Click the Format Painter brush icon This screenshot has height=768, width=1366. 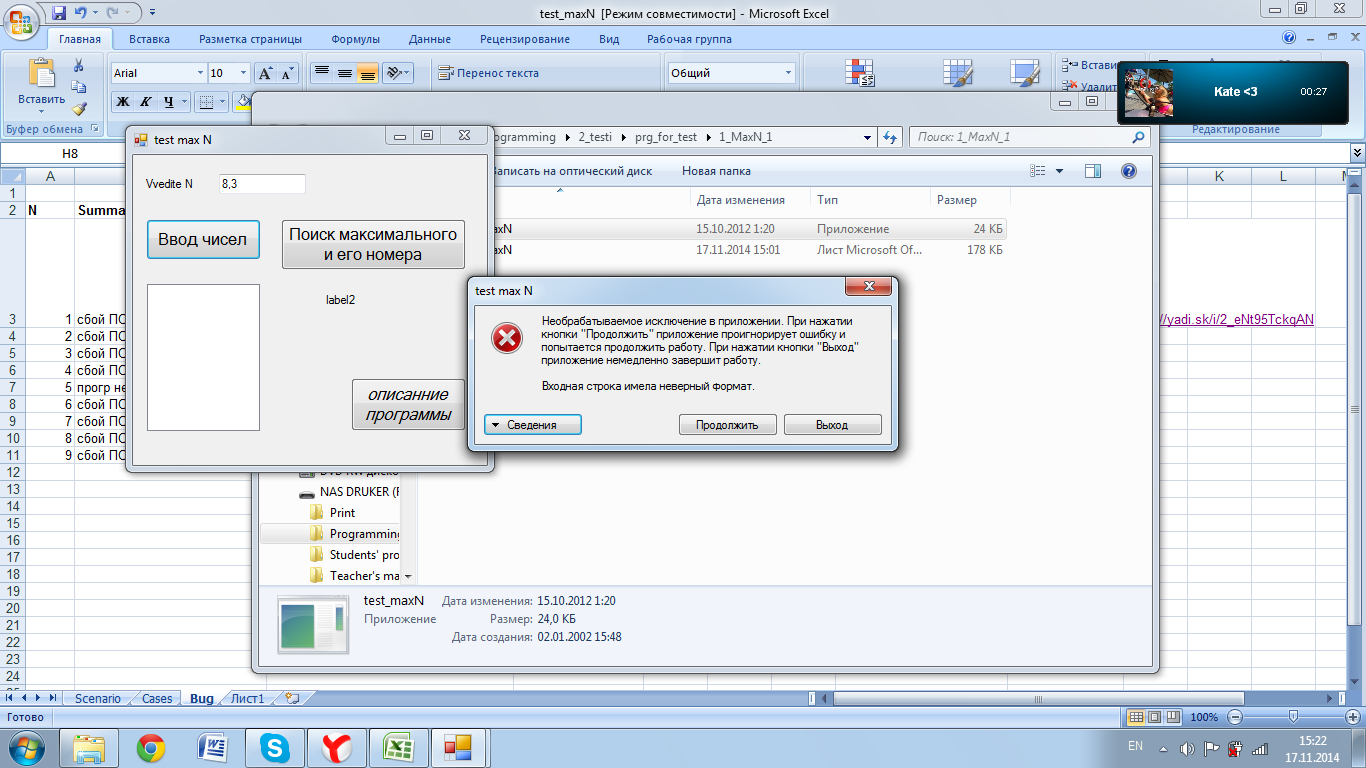click(x=79, y=109)
